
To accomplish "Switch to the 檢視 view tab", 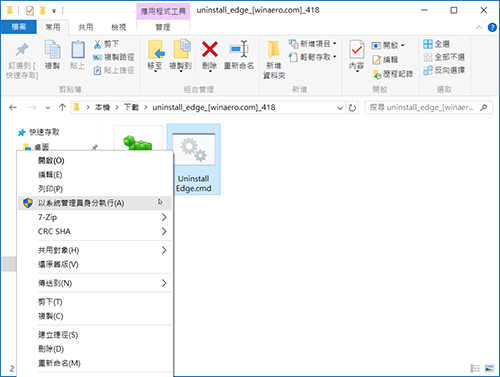I will click(119, 27).
